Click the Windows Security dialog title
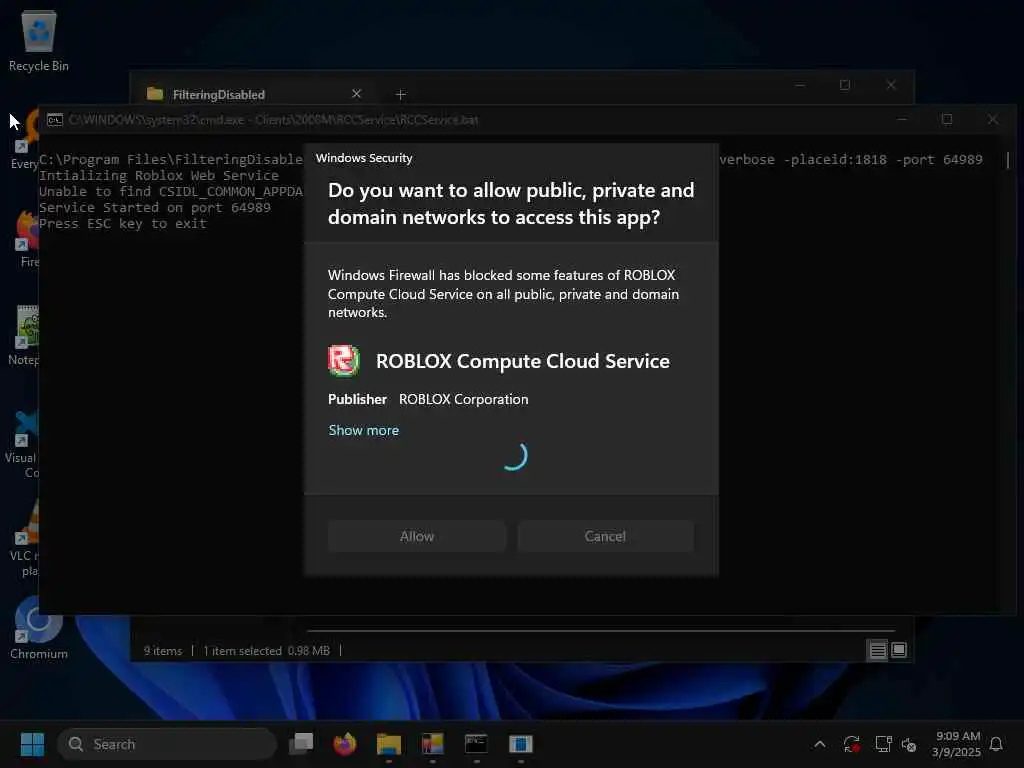This screenshot has height=768, width=1024. pyautogui.click(x=364, y=158)
